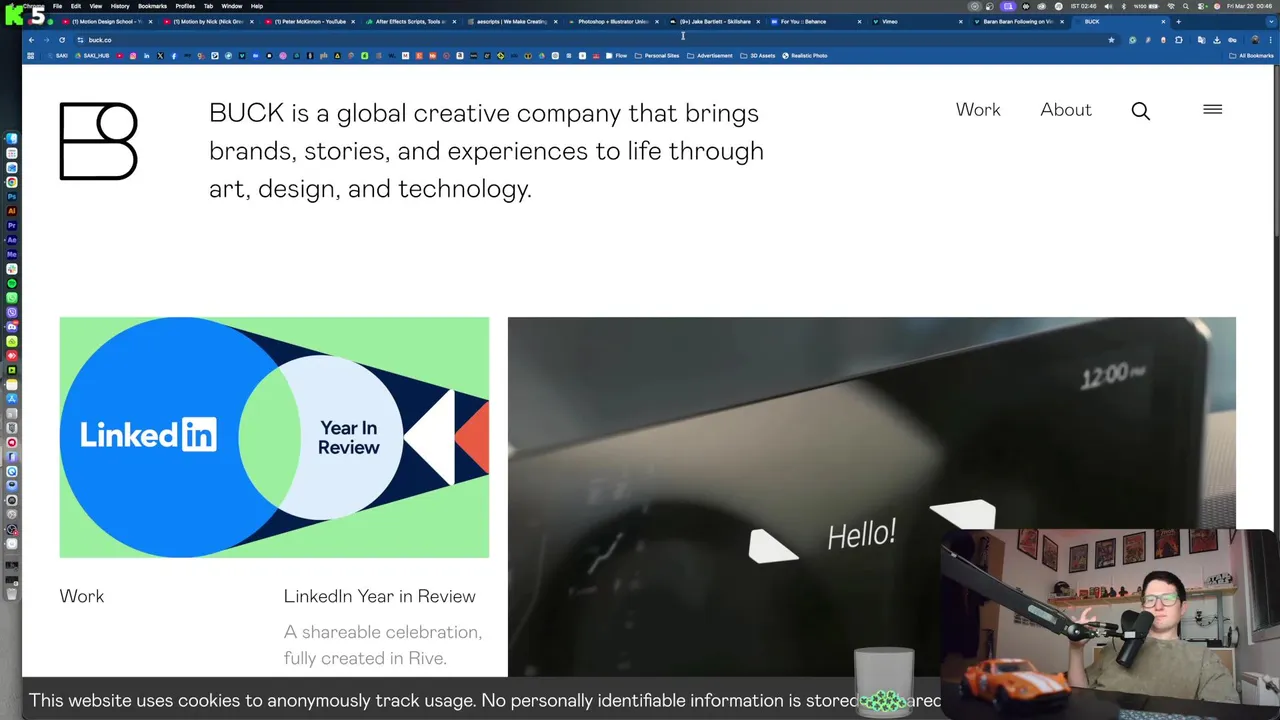The image size is (1280, 720).
Task: Open the Hello video thumbnail
Action: point(871,497)
